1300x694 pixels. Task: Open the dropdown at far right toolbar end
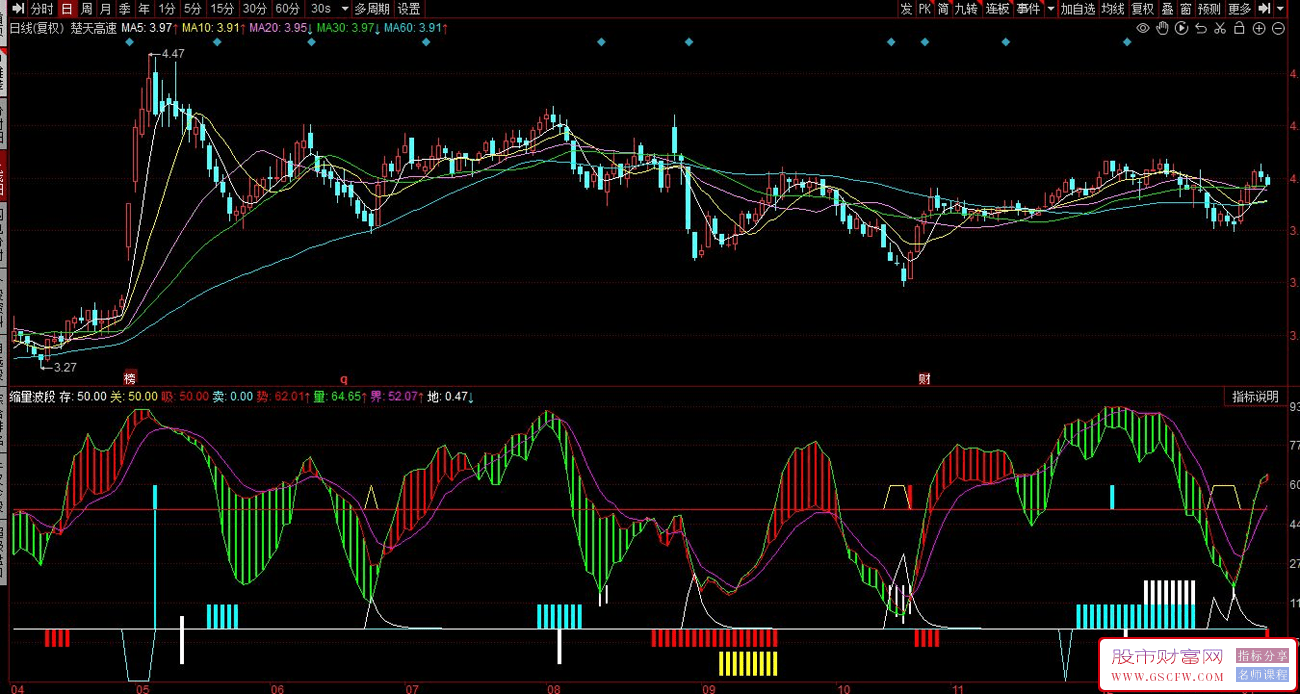point(1281,9)
